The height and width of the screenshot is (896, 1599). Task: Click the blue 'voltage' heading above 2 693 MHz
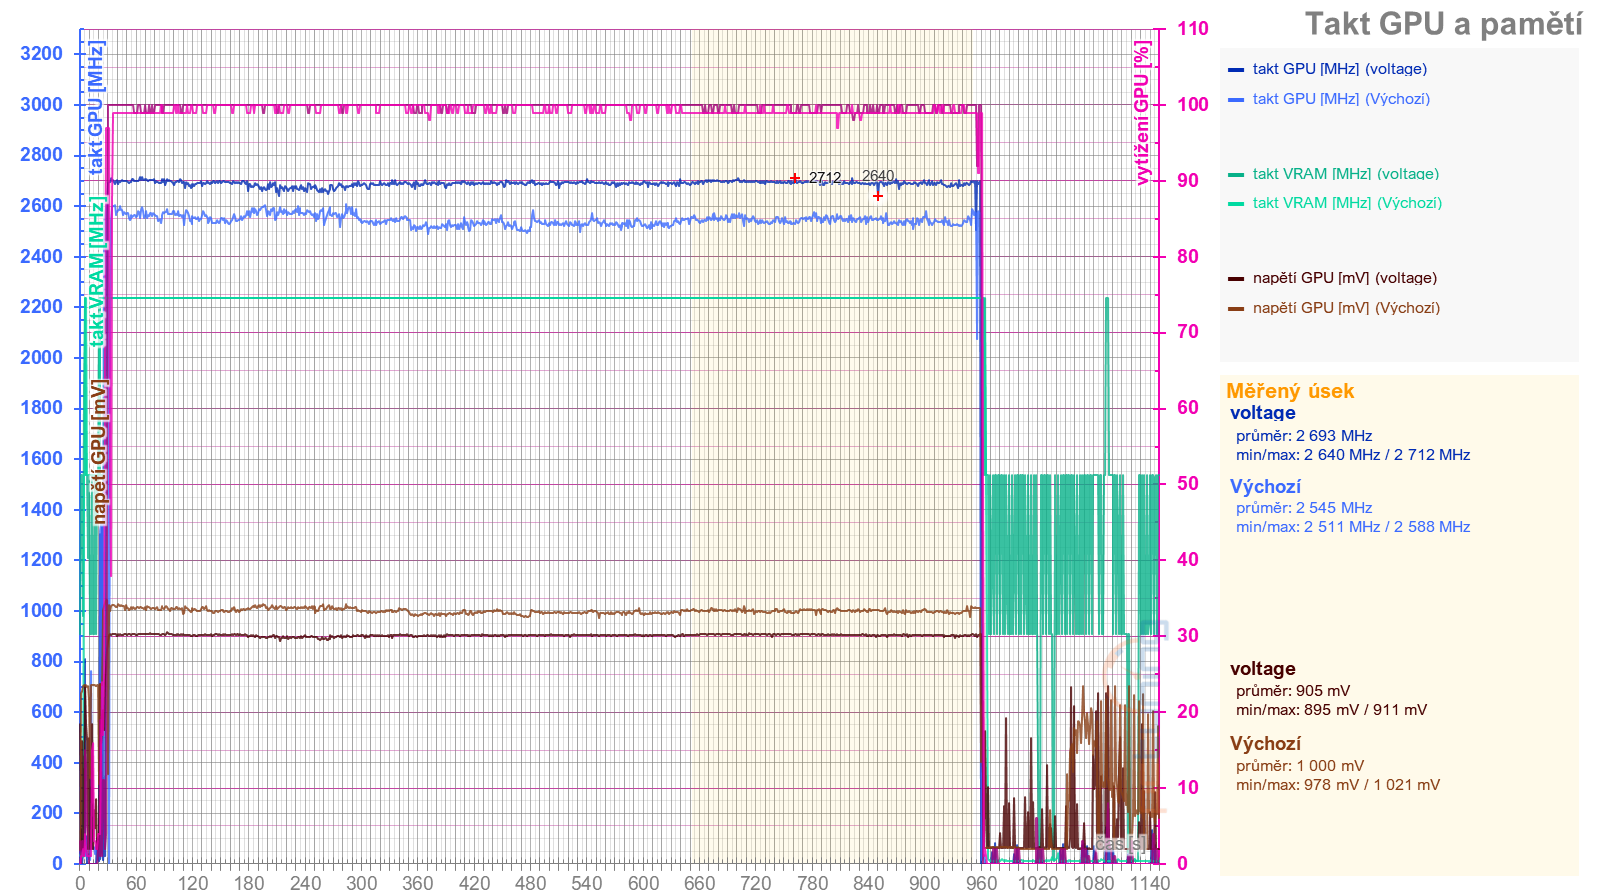pyautogui.click(x=1263, y=413)
